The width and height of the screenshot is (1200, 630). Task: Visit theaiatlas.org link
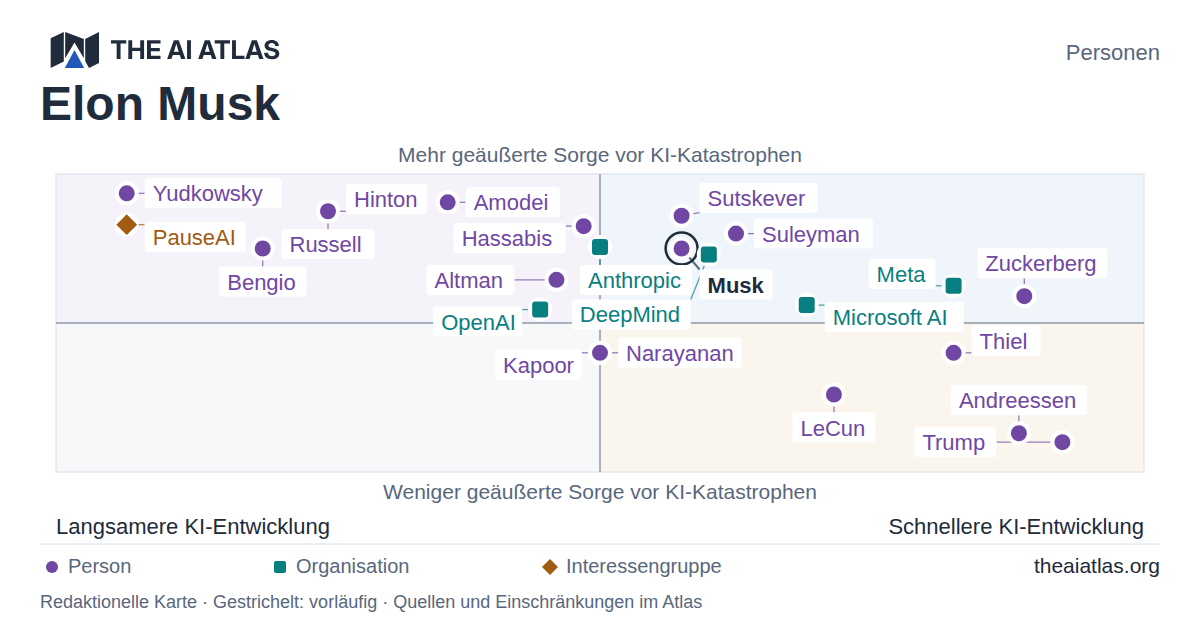pyautogui.click(x=1097, y=567)
